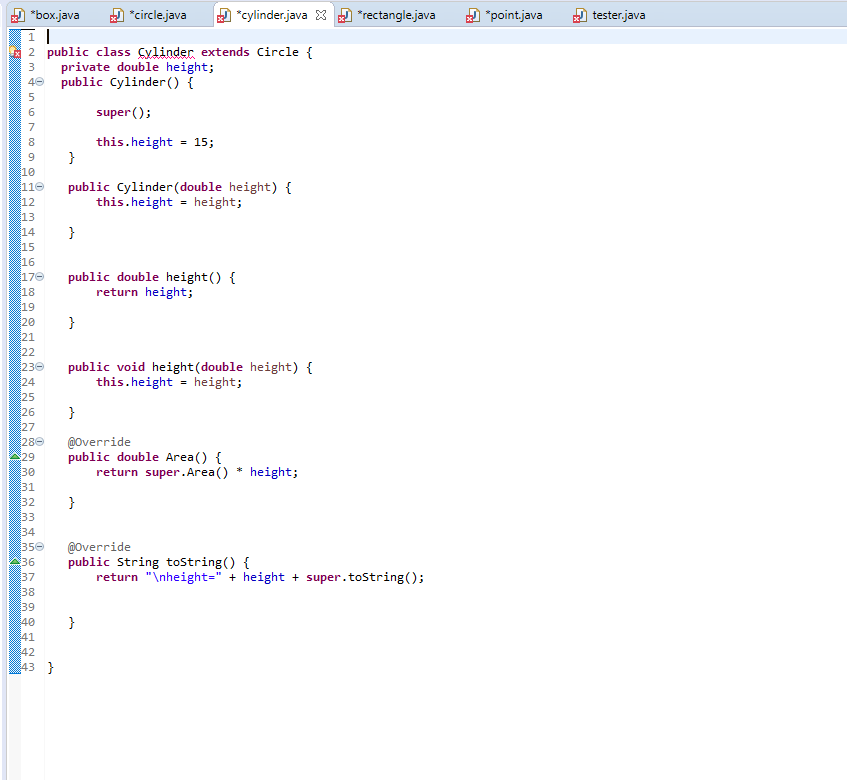Screen dimensions: 847x780
Task: Collapse the toString method fold marker
Action: (37, 546)
